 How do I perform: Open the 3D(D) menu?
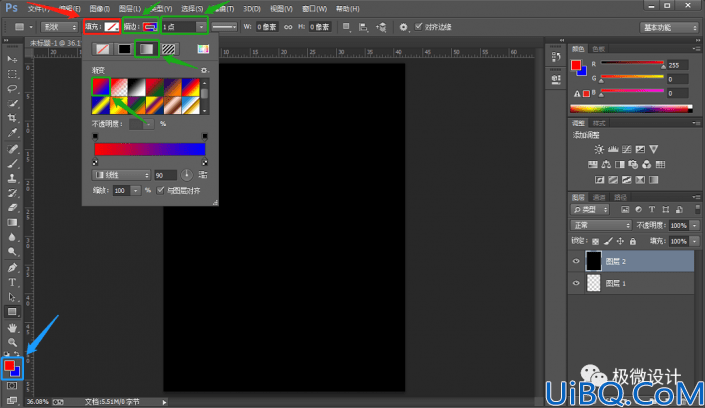252,9
